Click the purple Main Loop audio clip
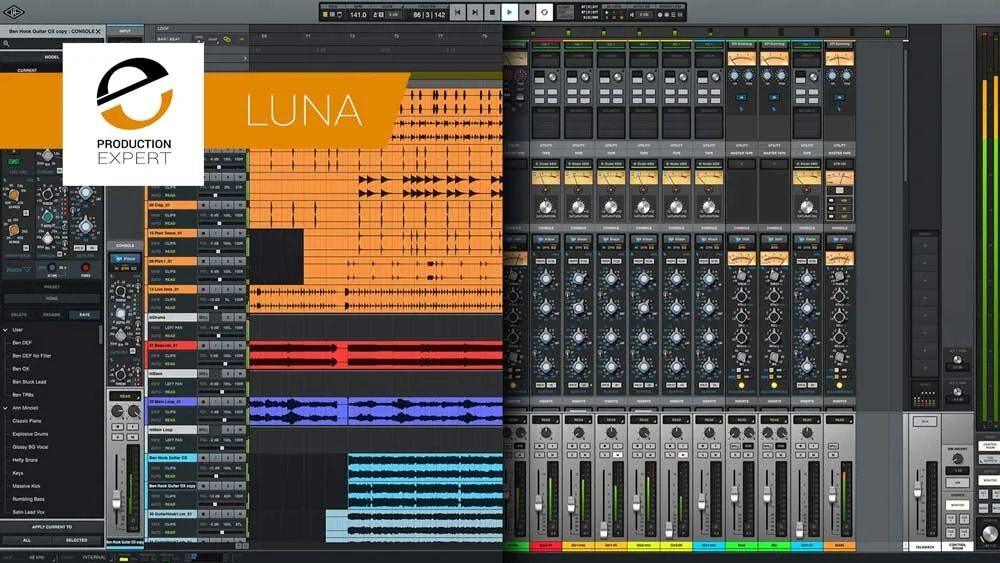The width and height of the screenshot is (1000, 563). 376,411
